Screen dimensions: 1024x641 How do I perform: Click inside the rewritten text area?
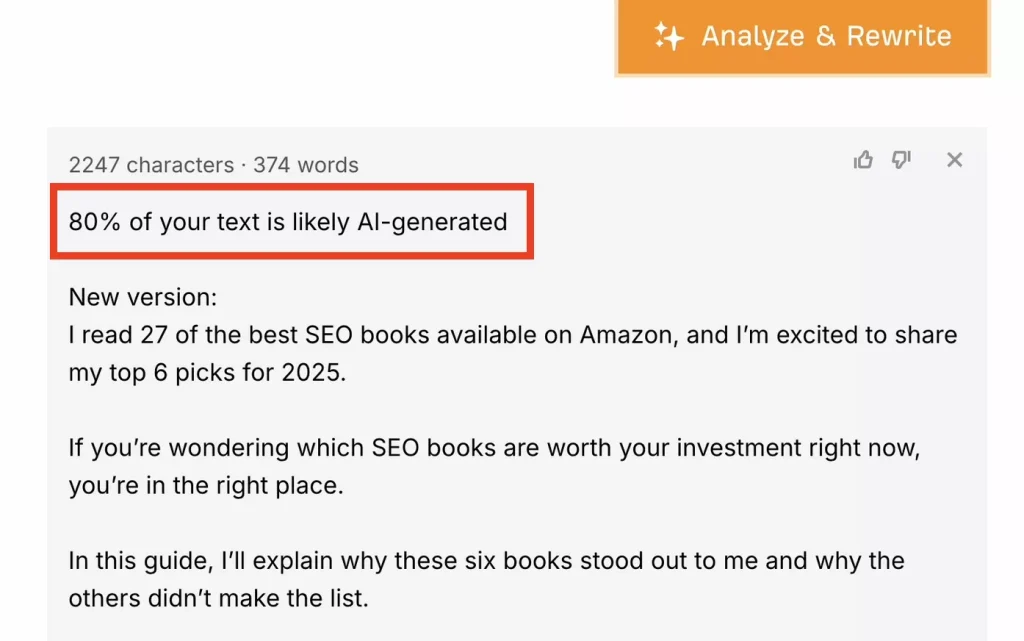coord(500,450)
